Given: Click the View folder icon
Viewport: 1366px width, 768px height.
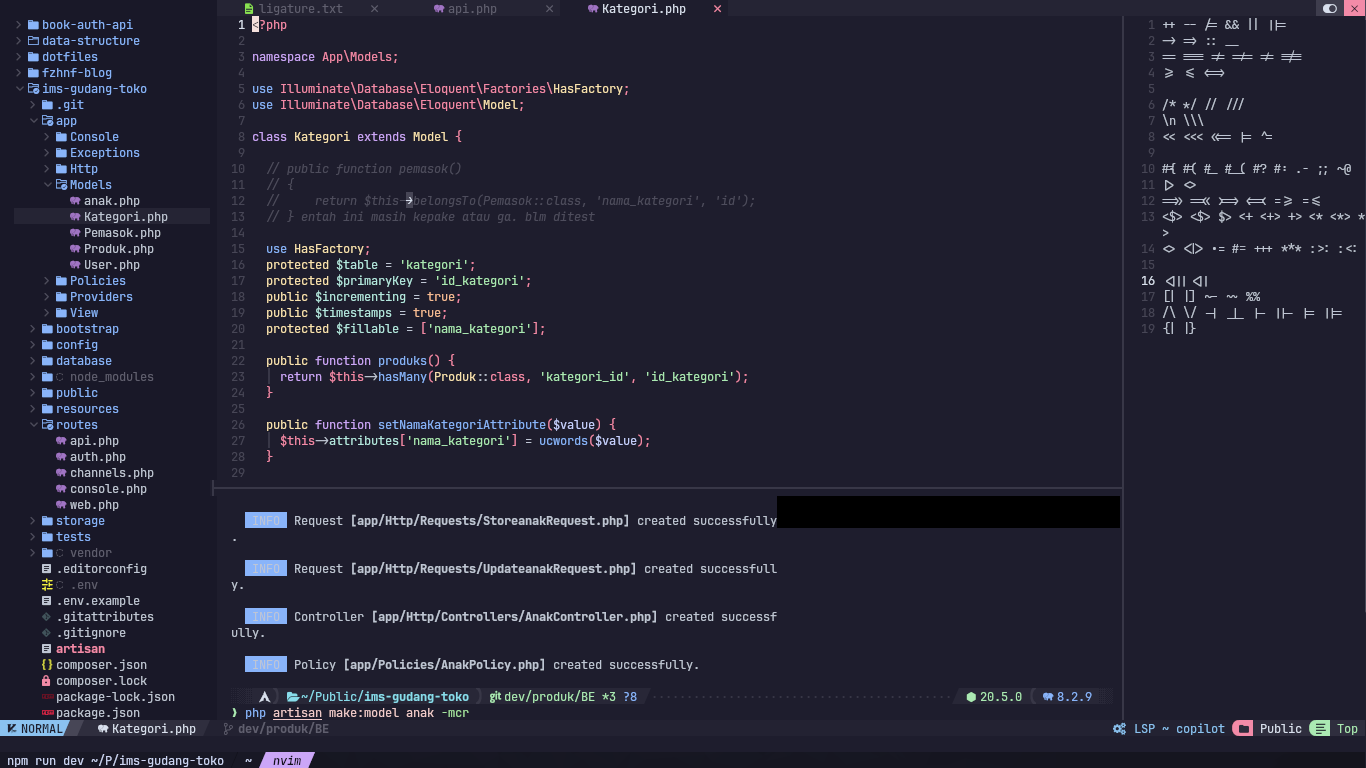Looking at the screenshot, I should pos(61,313).
